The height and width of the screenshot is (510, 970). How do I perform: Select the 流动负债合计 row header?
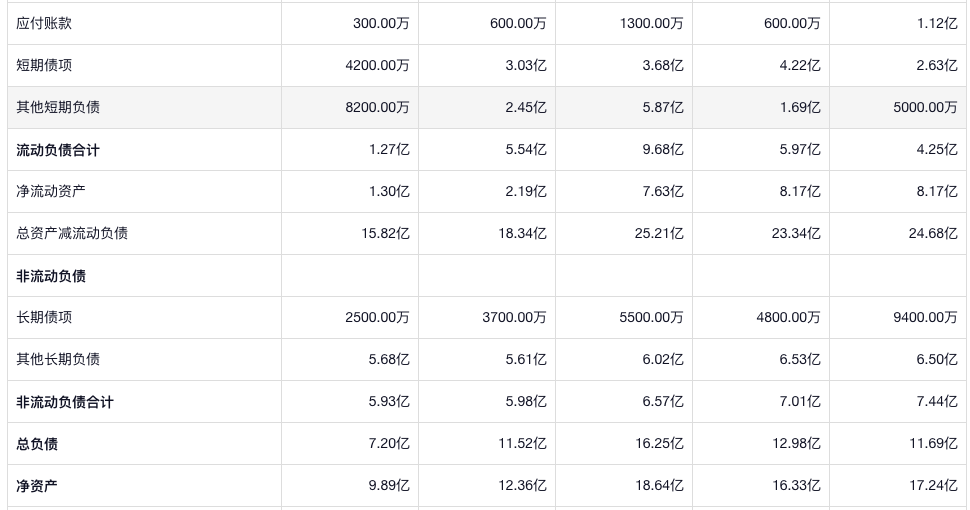tap(58, 150)
